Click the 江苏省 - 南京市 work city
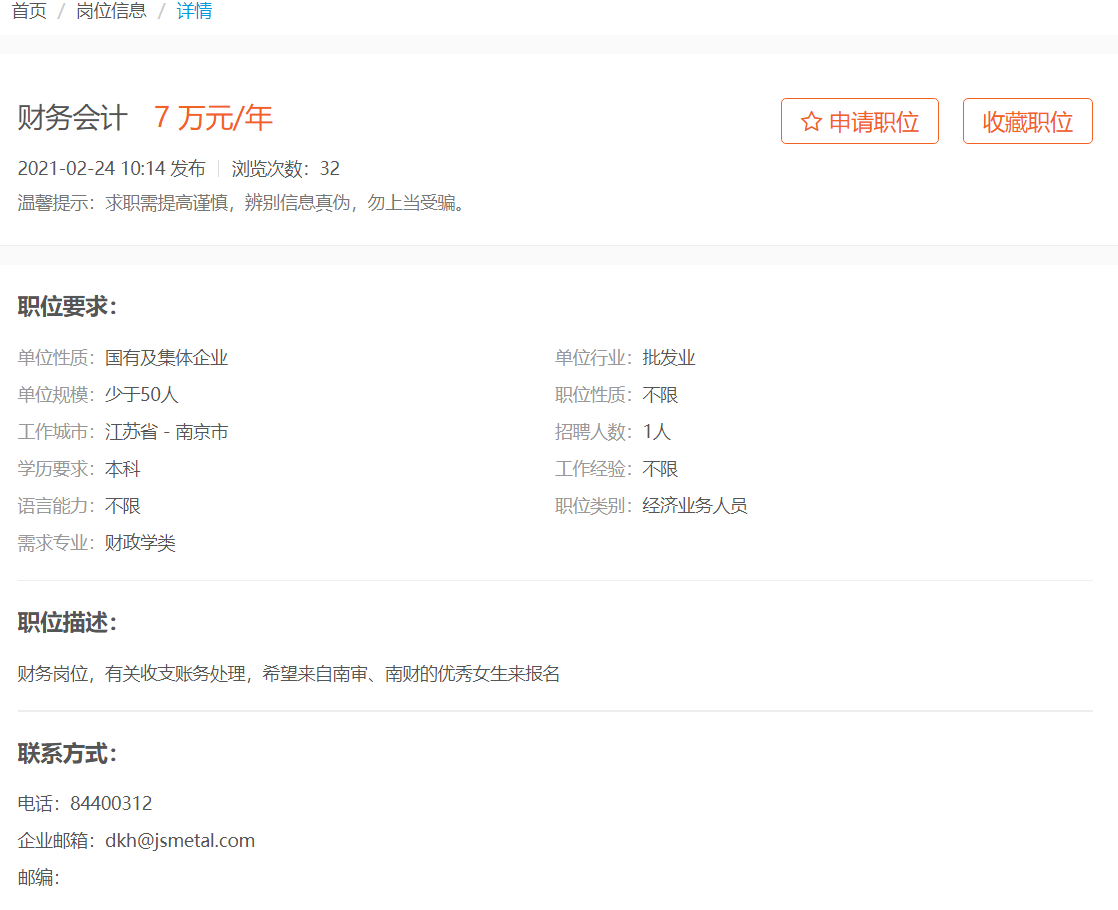The image size is (1118, 910). 166,432
